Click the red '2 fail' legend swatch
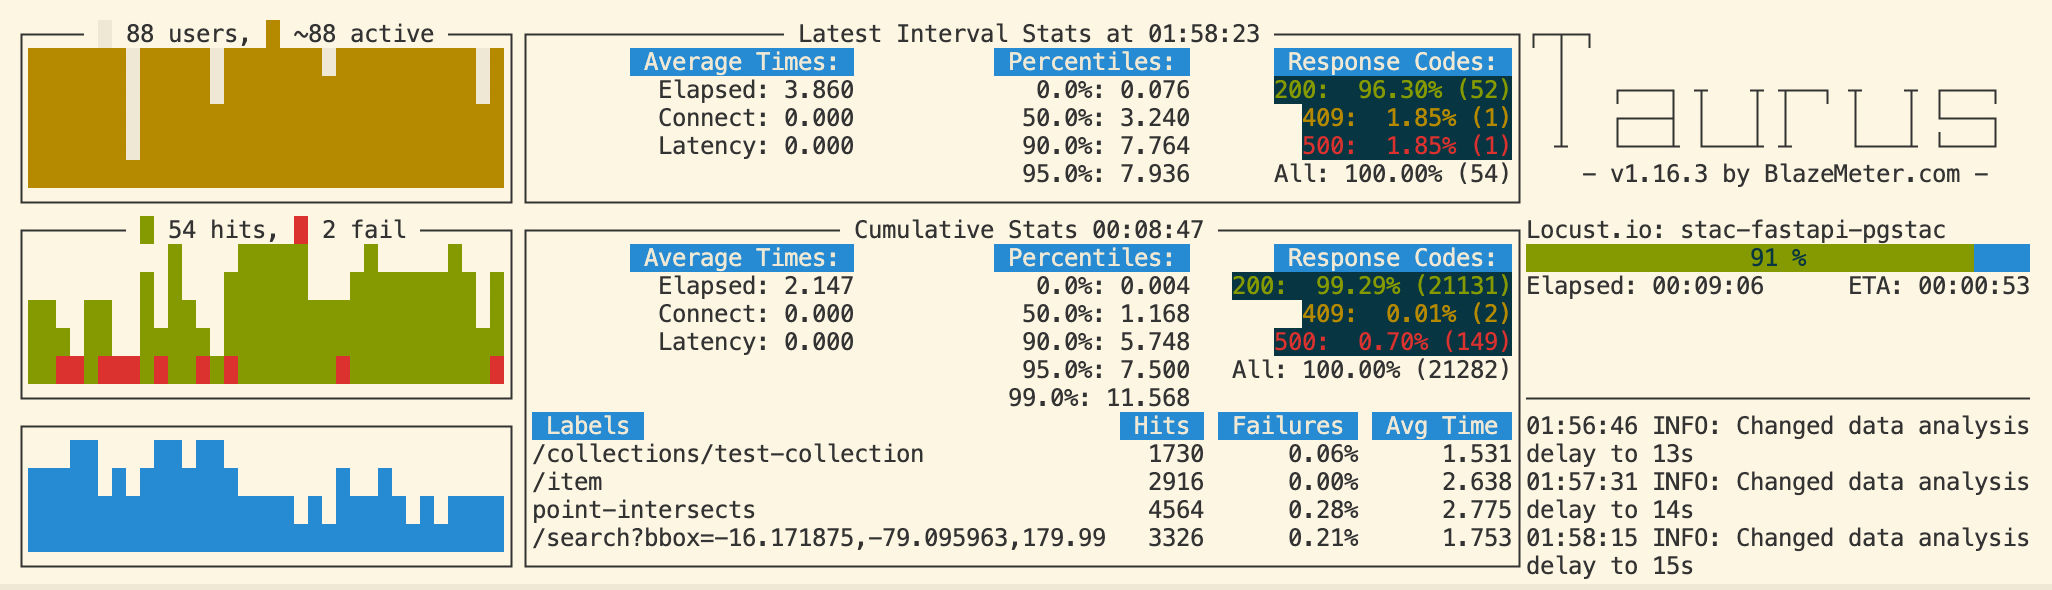 tap(301, 230)
